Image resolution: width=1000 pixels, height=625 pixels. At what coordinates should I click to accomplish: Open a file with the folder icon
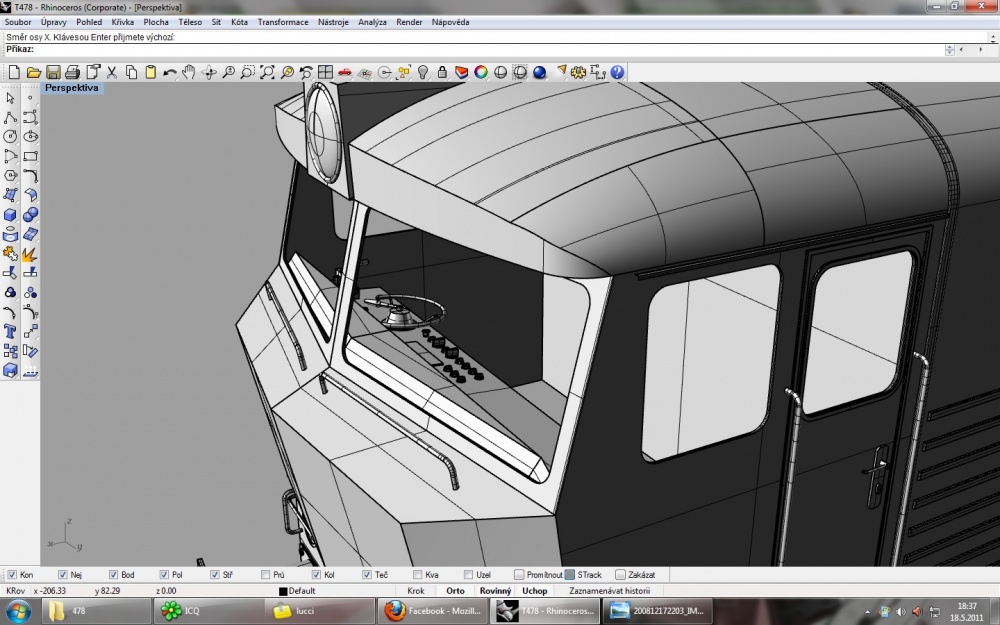point(34,72)
